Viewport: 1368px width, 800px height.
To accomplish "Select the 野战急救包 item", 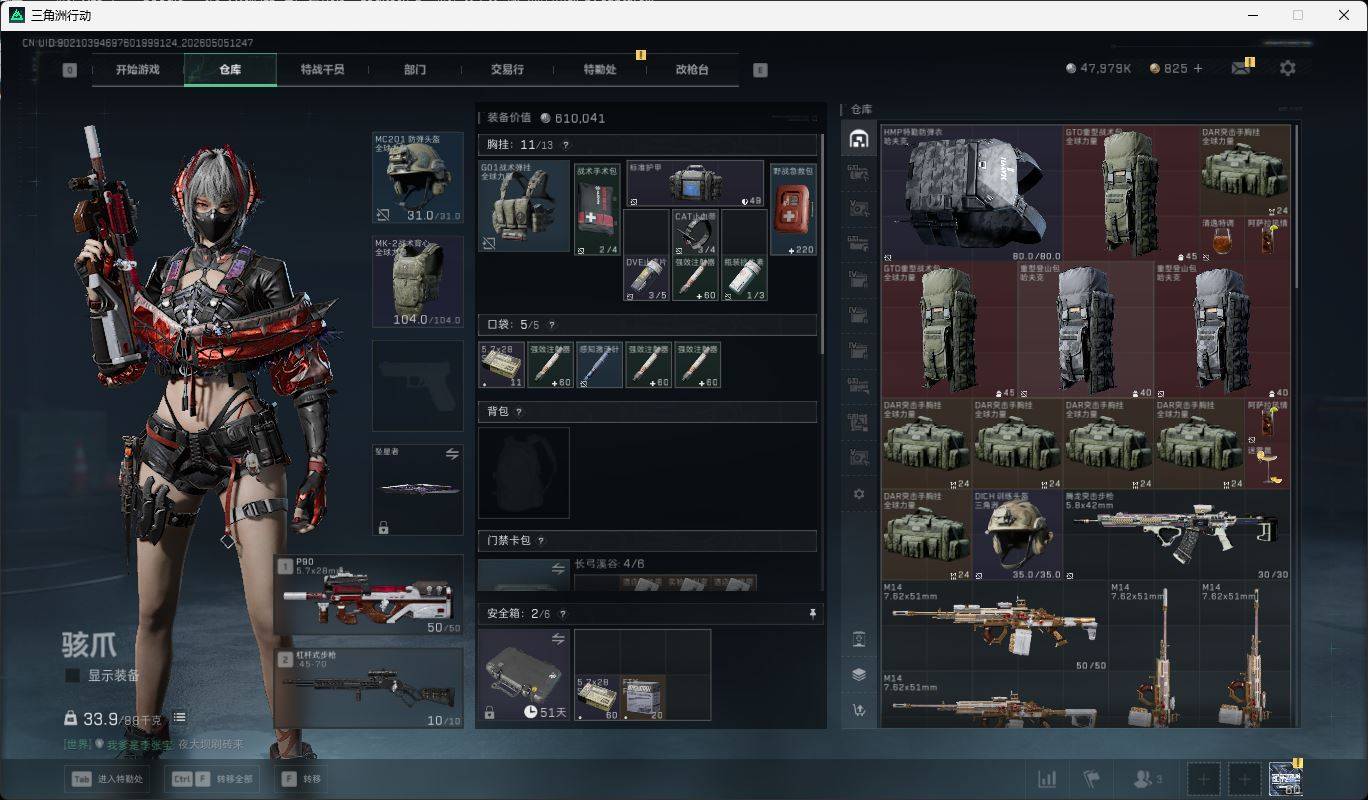I will pos(793,209).
